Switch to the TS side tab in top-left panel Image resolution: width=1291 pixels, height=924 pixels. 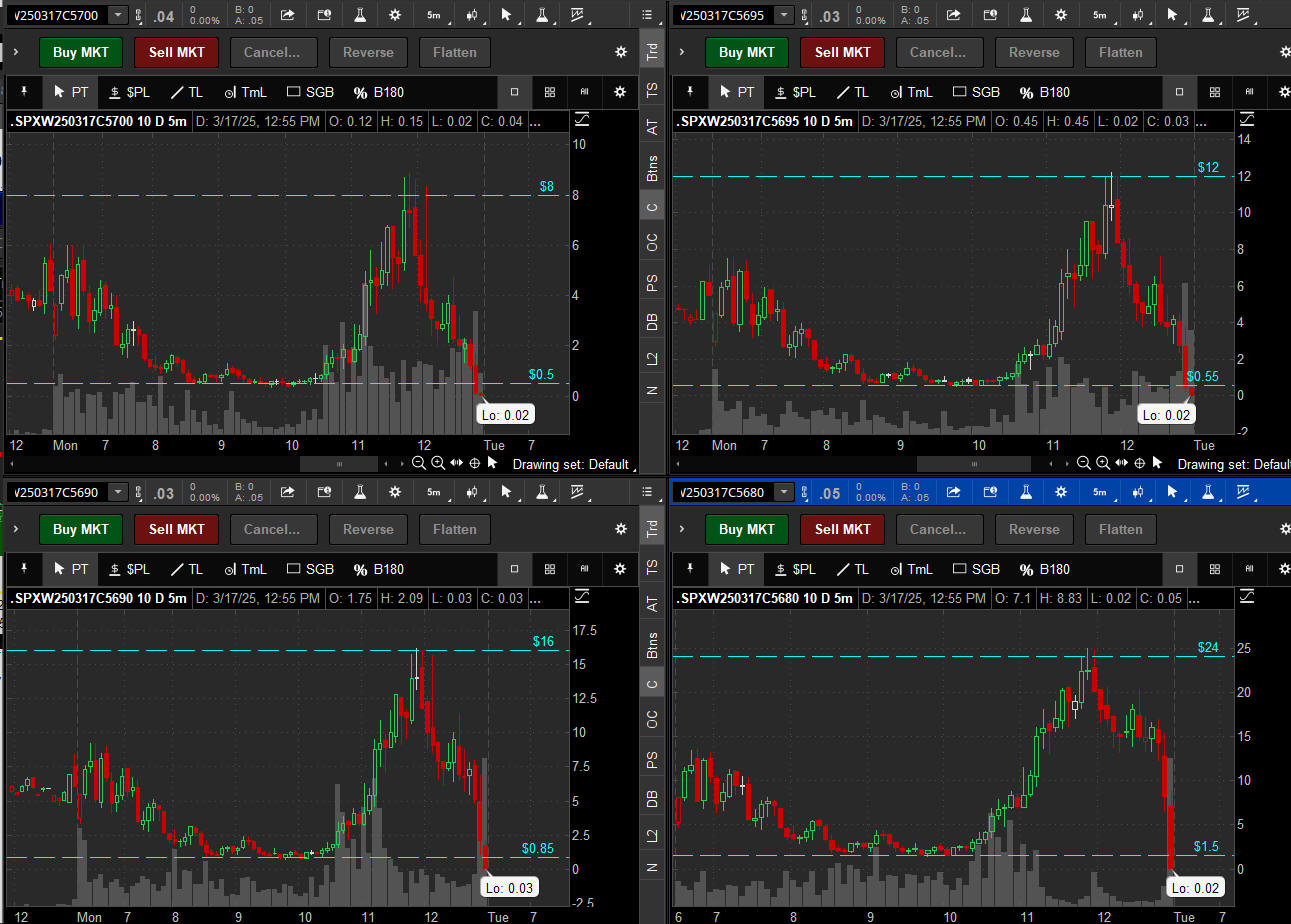[652, 90]
